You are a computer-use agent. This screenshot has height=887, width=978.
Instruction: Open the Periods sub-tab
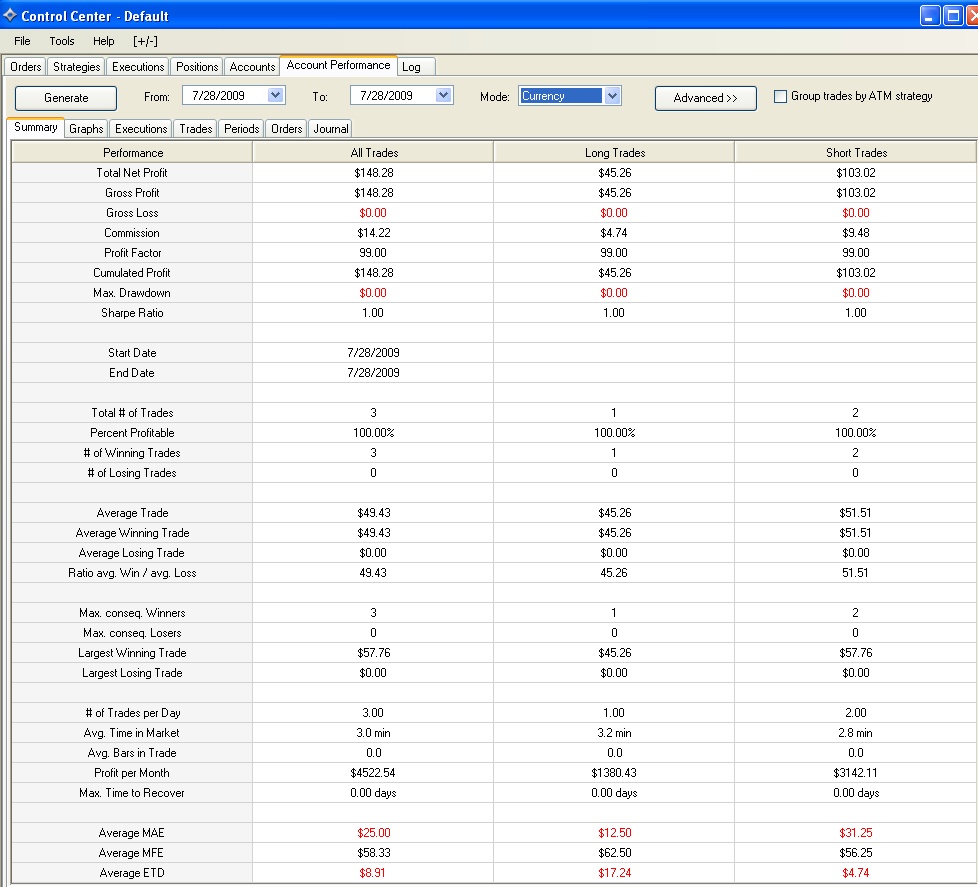pos(241,128)
